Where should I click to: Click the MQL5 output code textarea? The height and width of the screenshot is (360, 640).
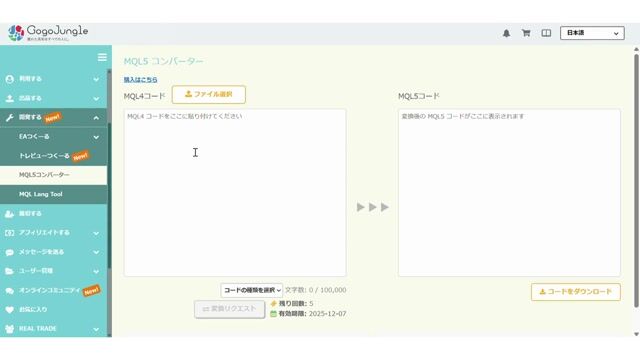click(509, 192)
